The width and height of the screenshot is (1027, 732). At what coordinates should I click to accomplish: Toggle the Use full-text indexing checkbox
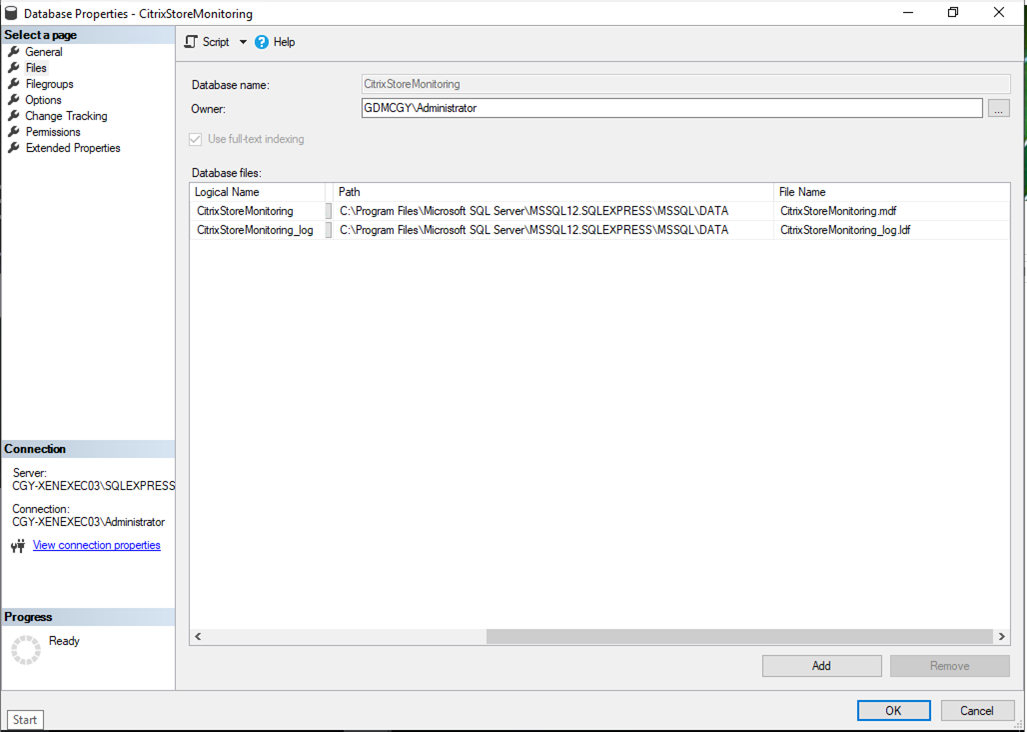(195, 139)
